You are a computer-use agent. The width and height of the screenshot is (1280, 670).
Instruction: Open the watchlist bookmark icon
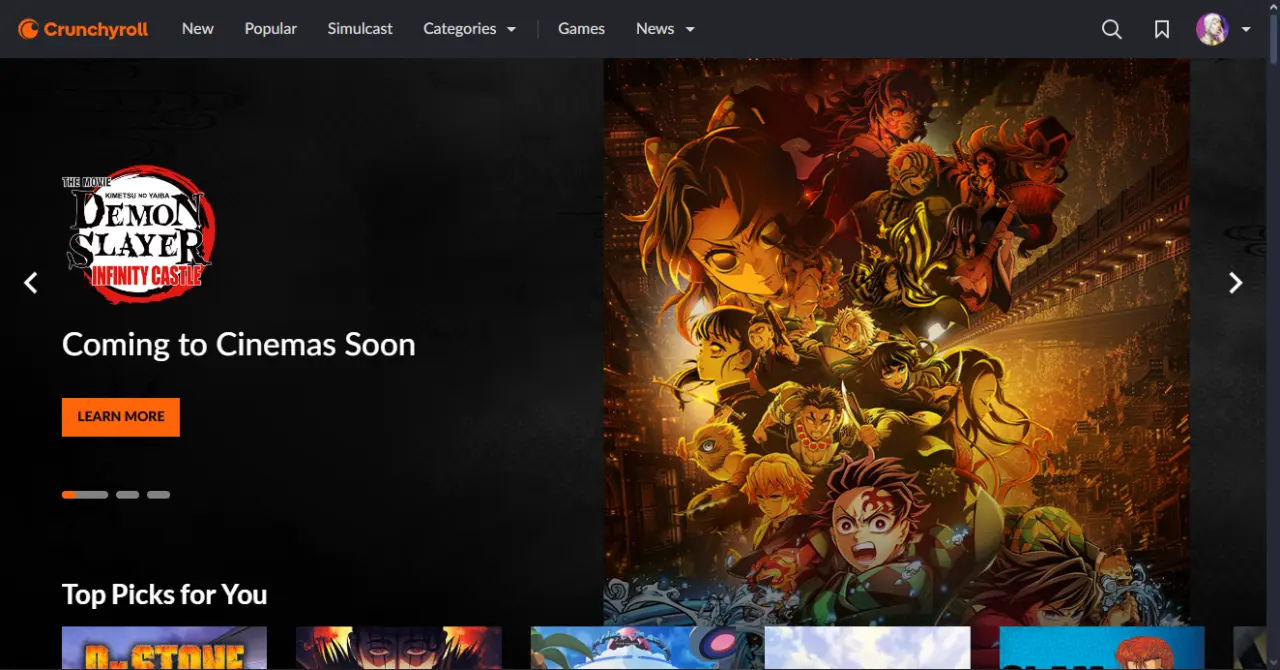pyautogui.click(x=1161, y=29)
